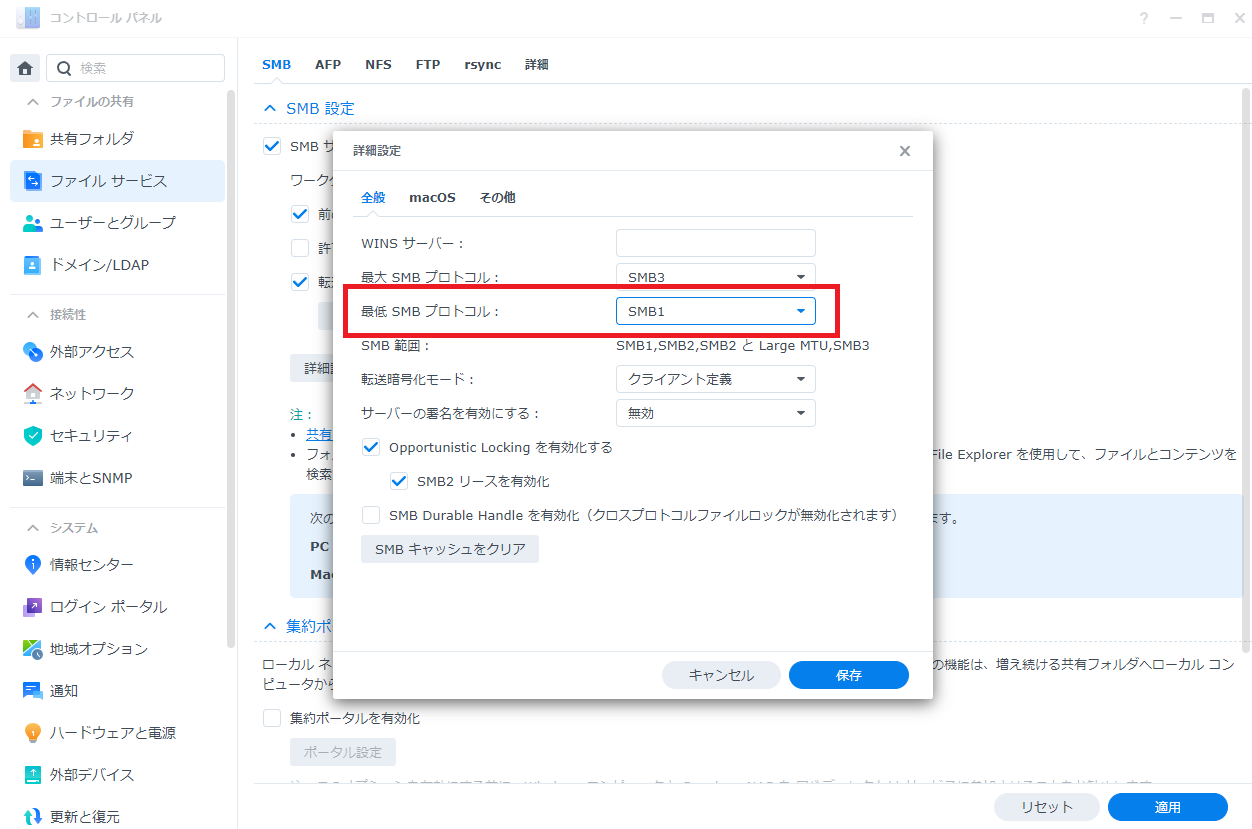The width and height of the screenshot is (1252, 829).
Task: Open 端末とSNMP terminal icon
Action: [x=33, y=478]
